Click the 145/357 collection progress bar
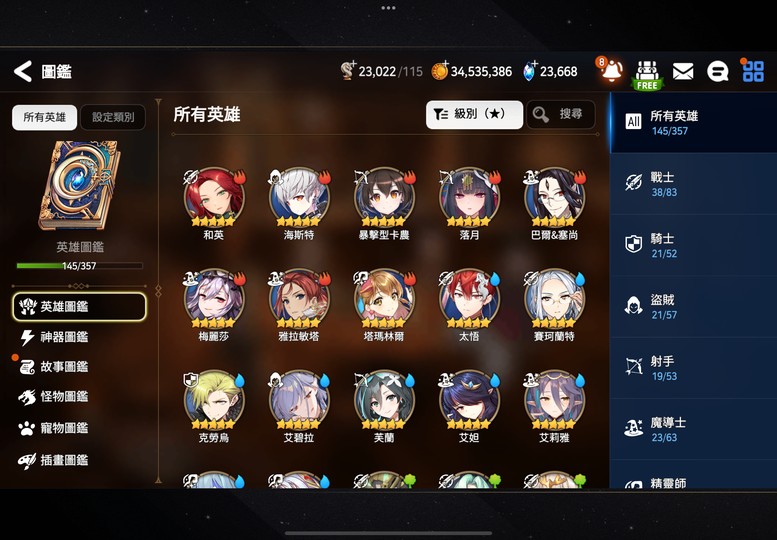Image resolution: width=777 pixels, height=540 pixels. pyautogui.click(x=79, y=266)
